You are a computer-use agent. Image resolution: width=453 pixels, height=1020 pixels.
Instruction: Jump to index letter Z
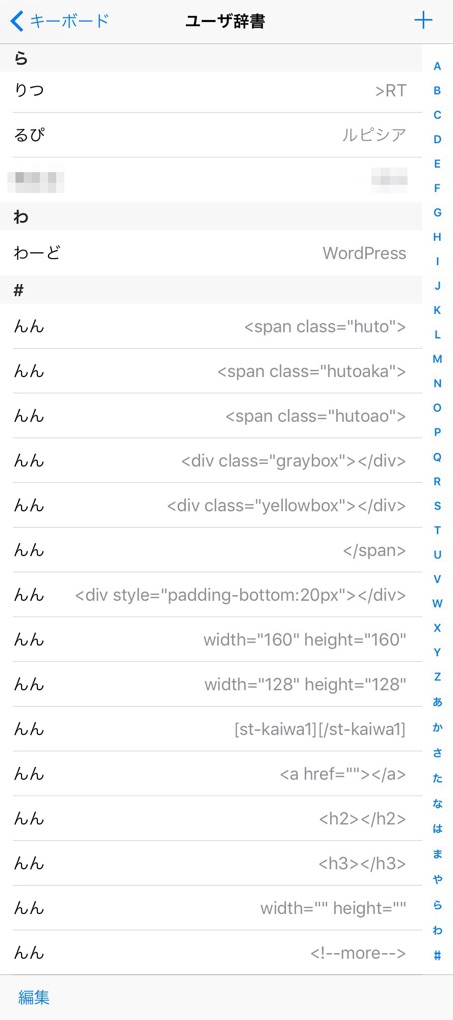coord(437,677)
